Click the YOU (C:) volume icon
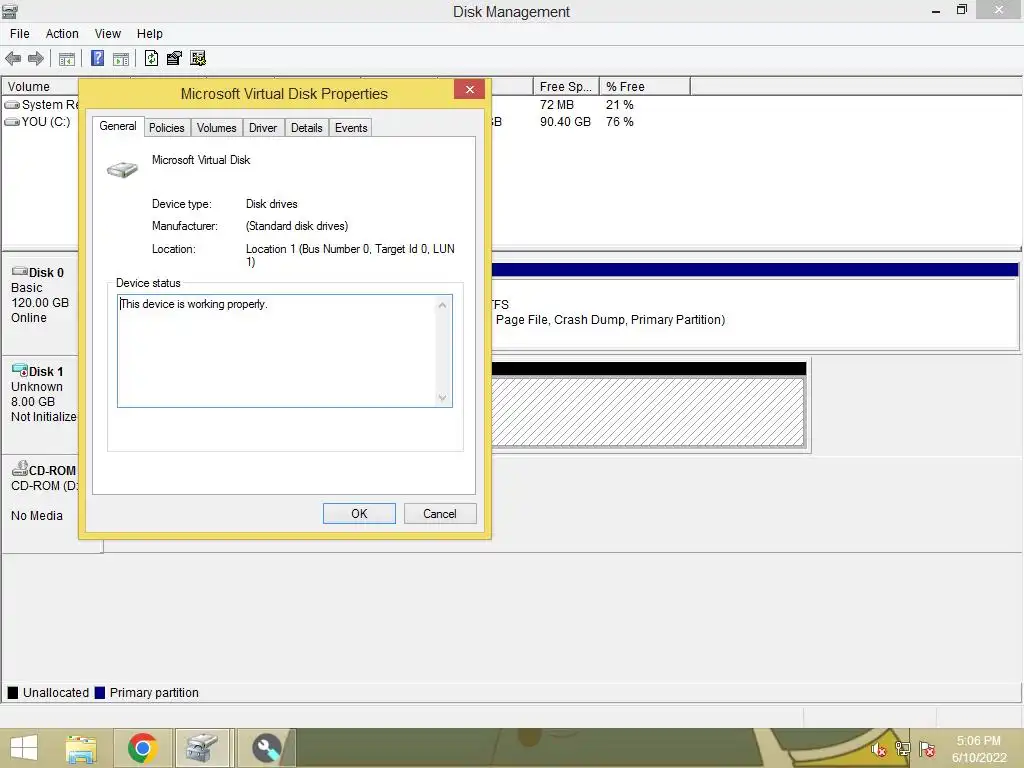Screen dimensions: 1024x768 [12, 122]
